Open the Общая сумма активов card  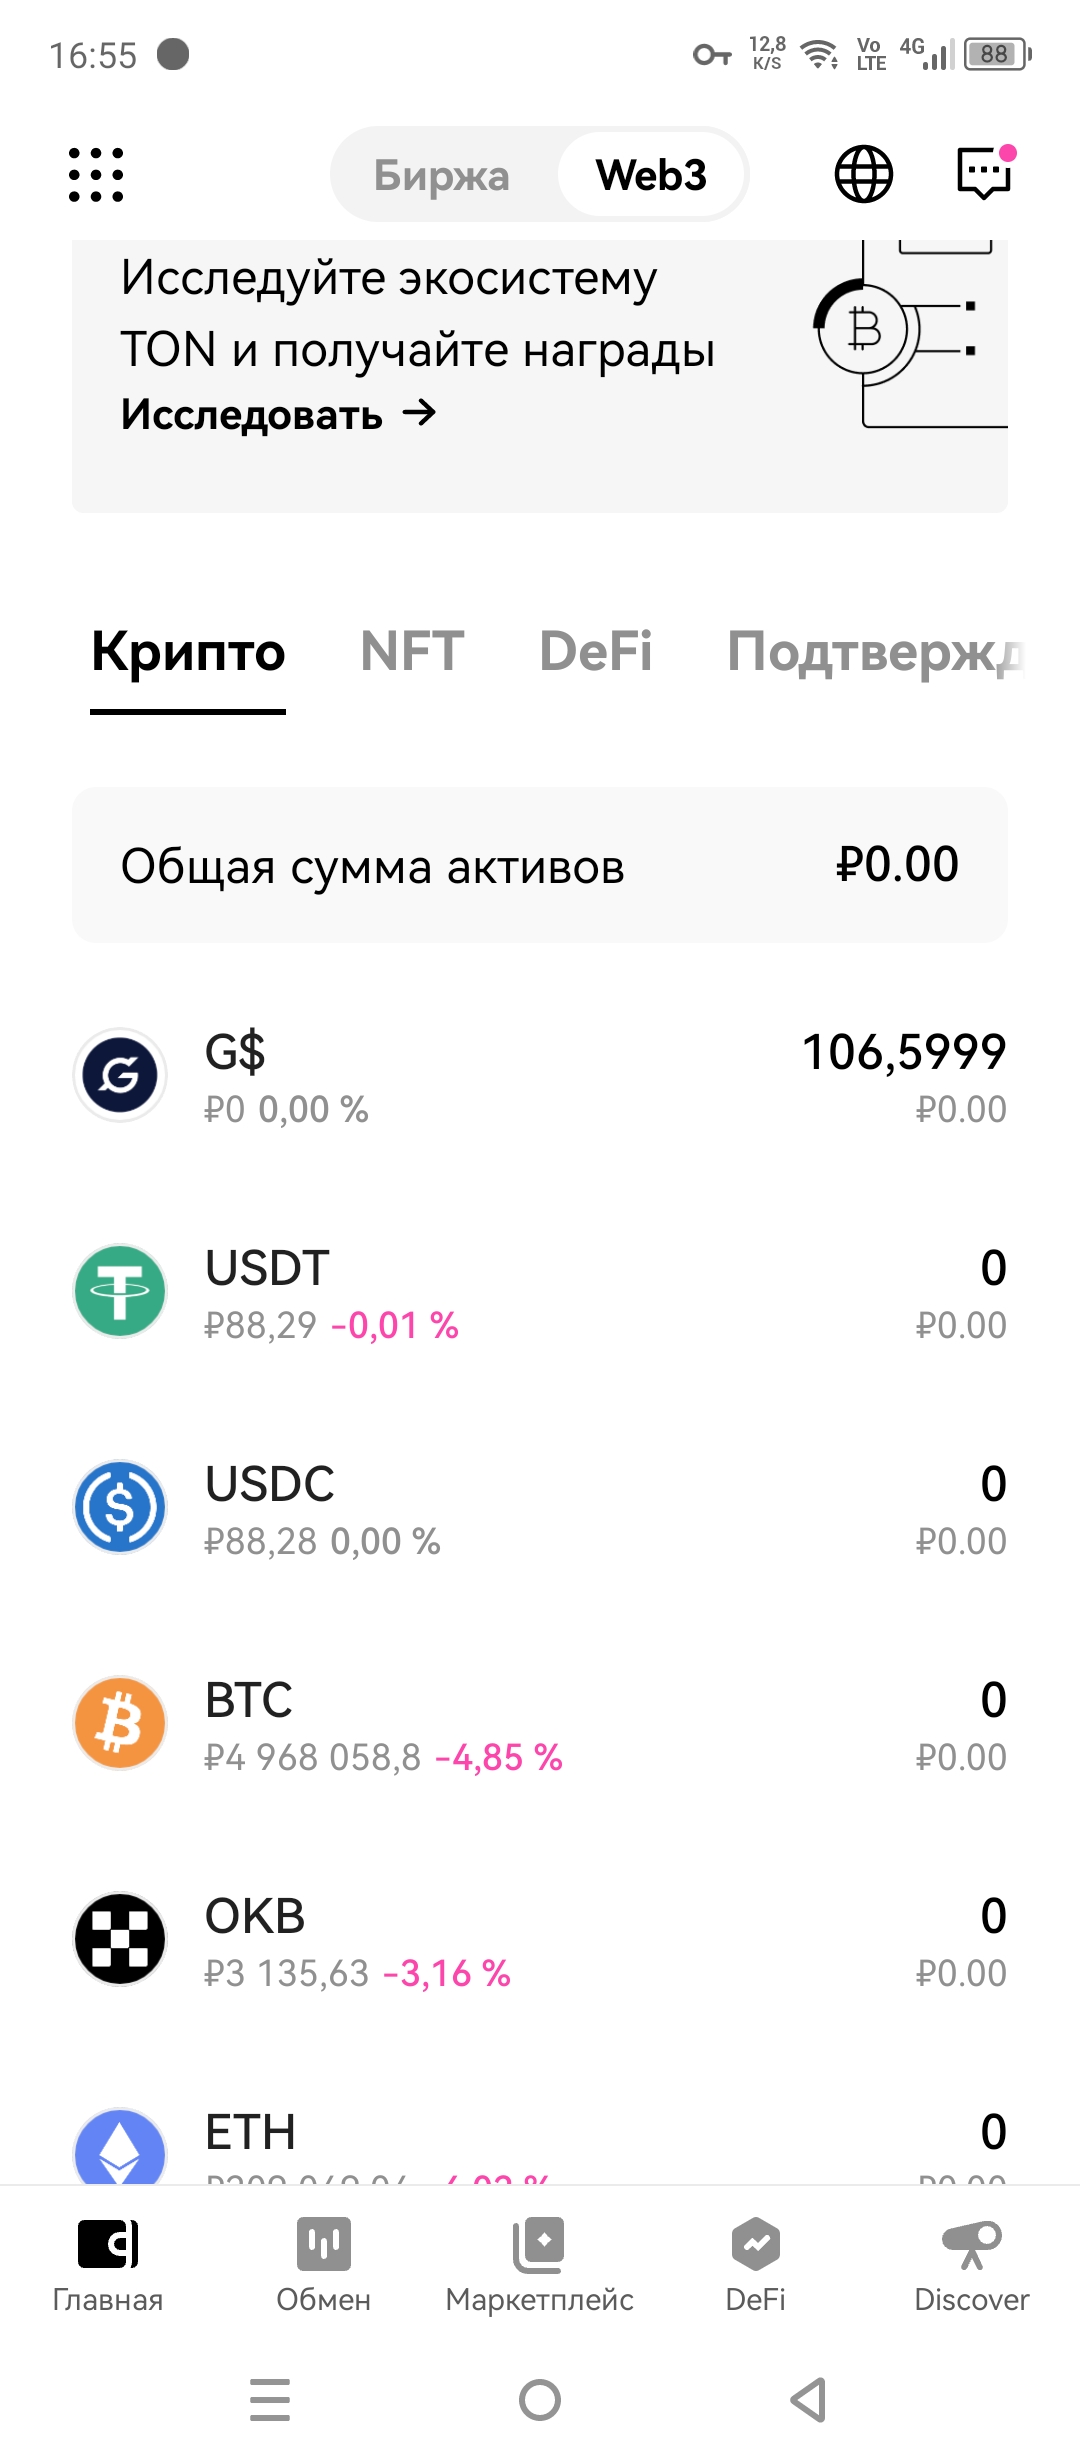540,865
